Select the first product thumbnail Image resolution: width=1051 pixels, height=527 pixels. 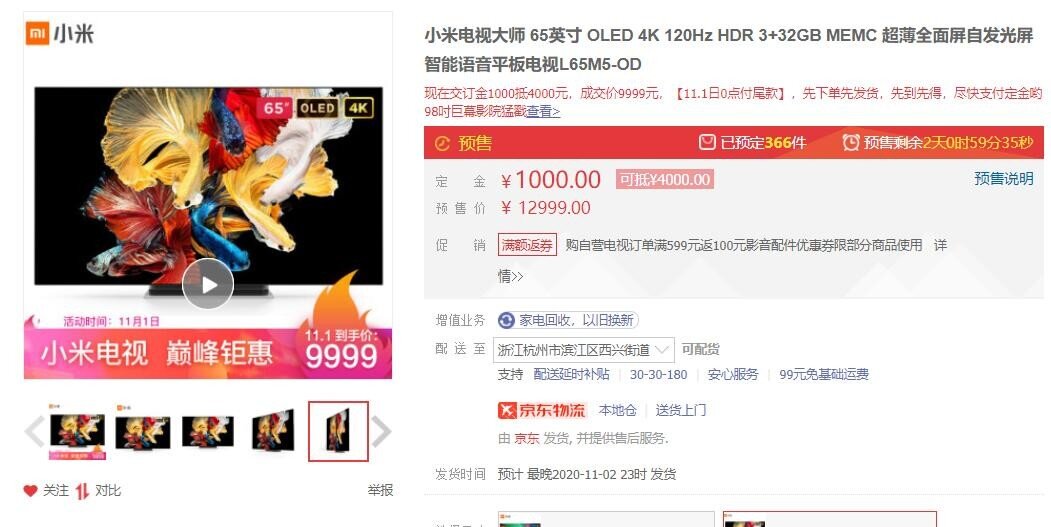tap(77, 432)
